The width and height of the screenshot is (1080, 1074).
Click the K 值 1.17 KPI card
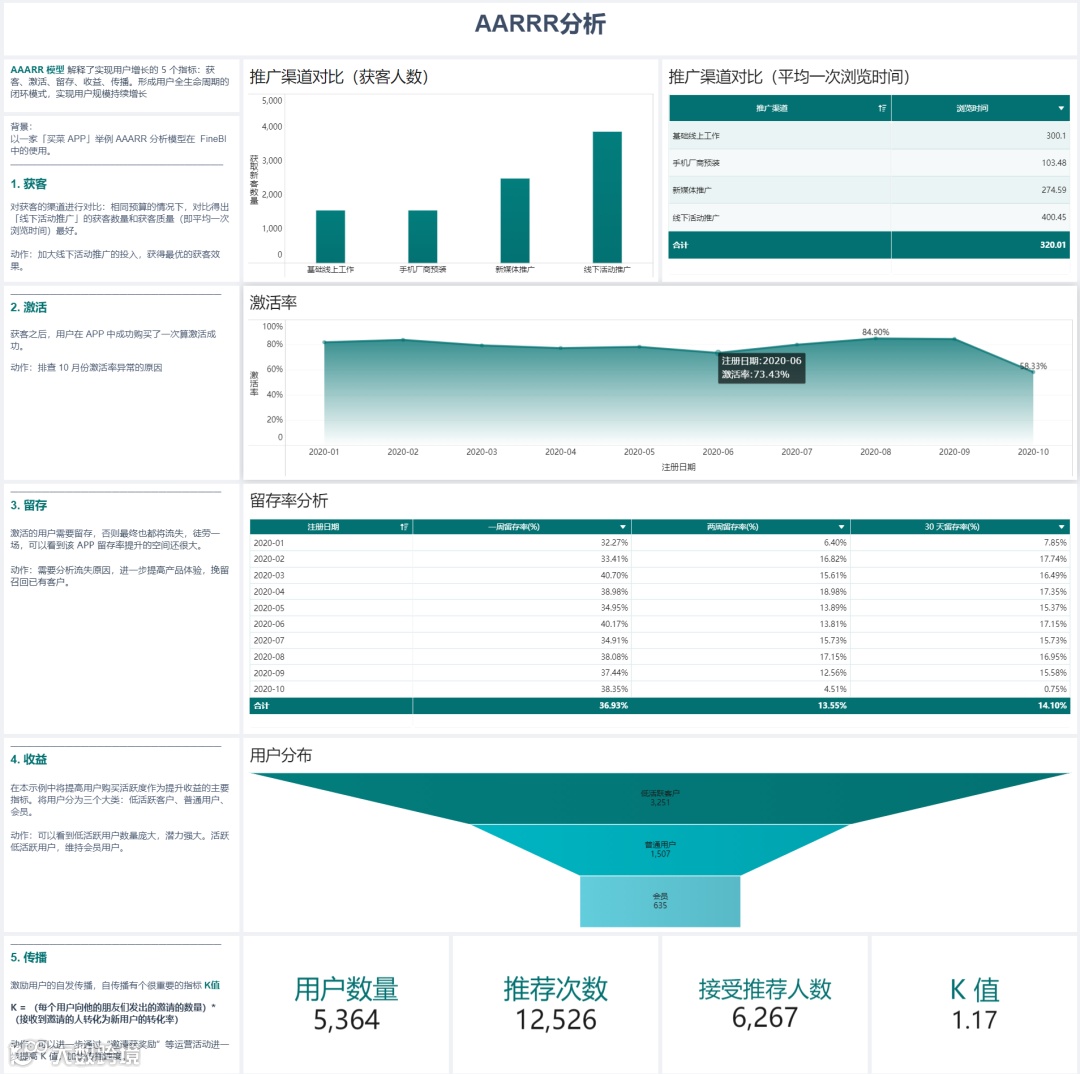coord(974,1004)
